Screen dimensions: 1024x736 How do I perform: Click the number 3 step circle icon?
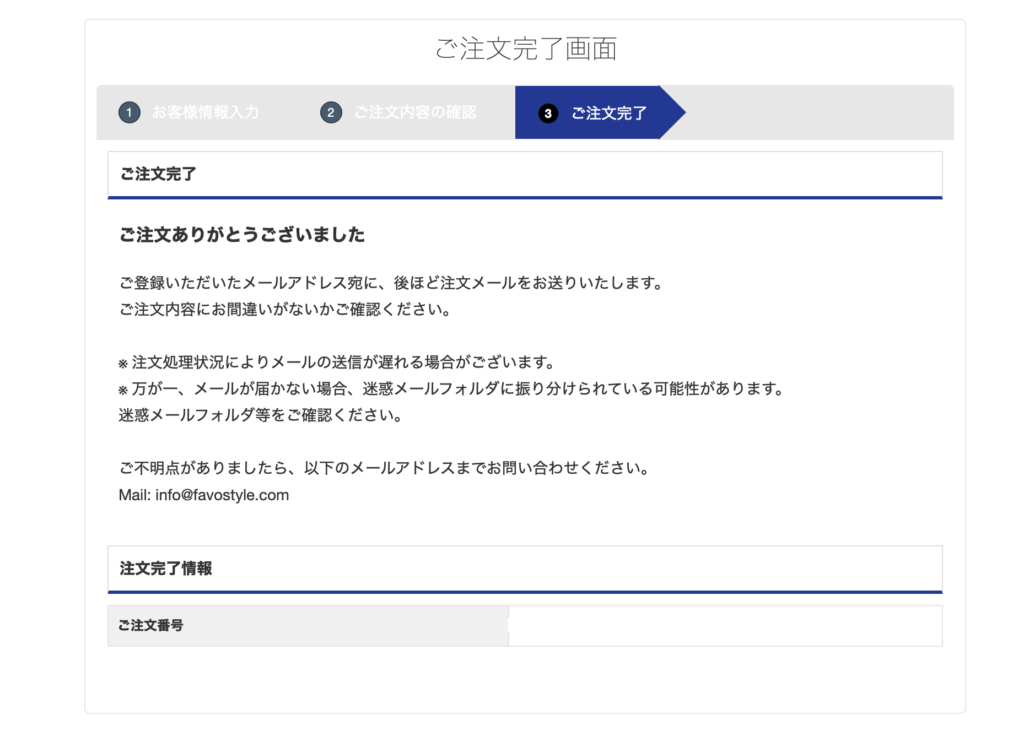(548, 113)
